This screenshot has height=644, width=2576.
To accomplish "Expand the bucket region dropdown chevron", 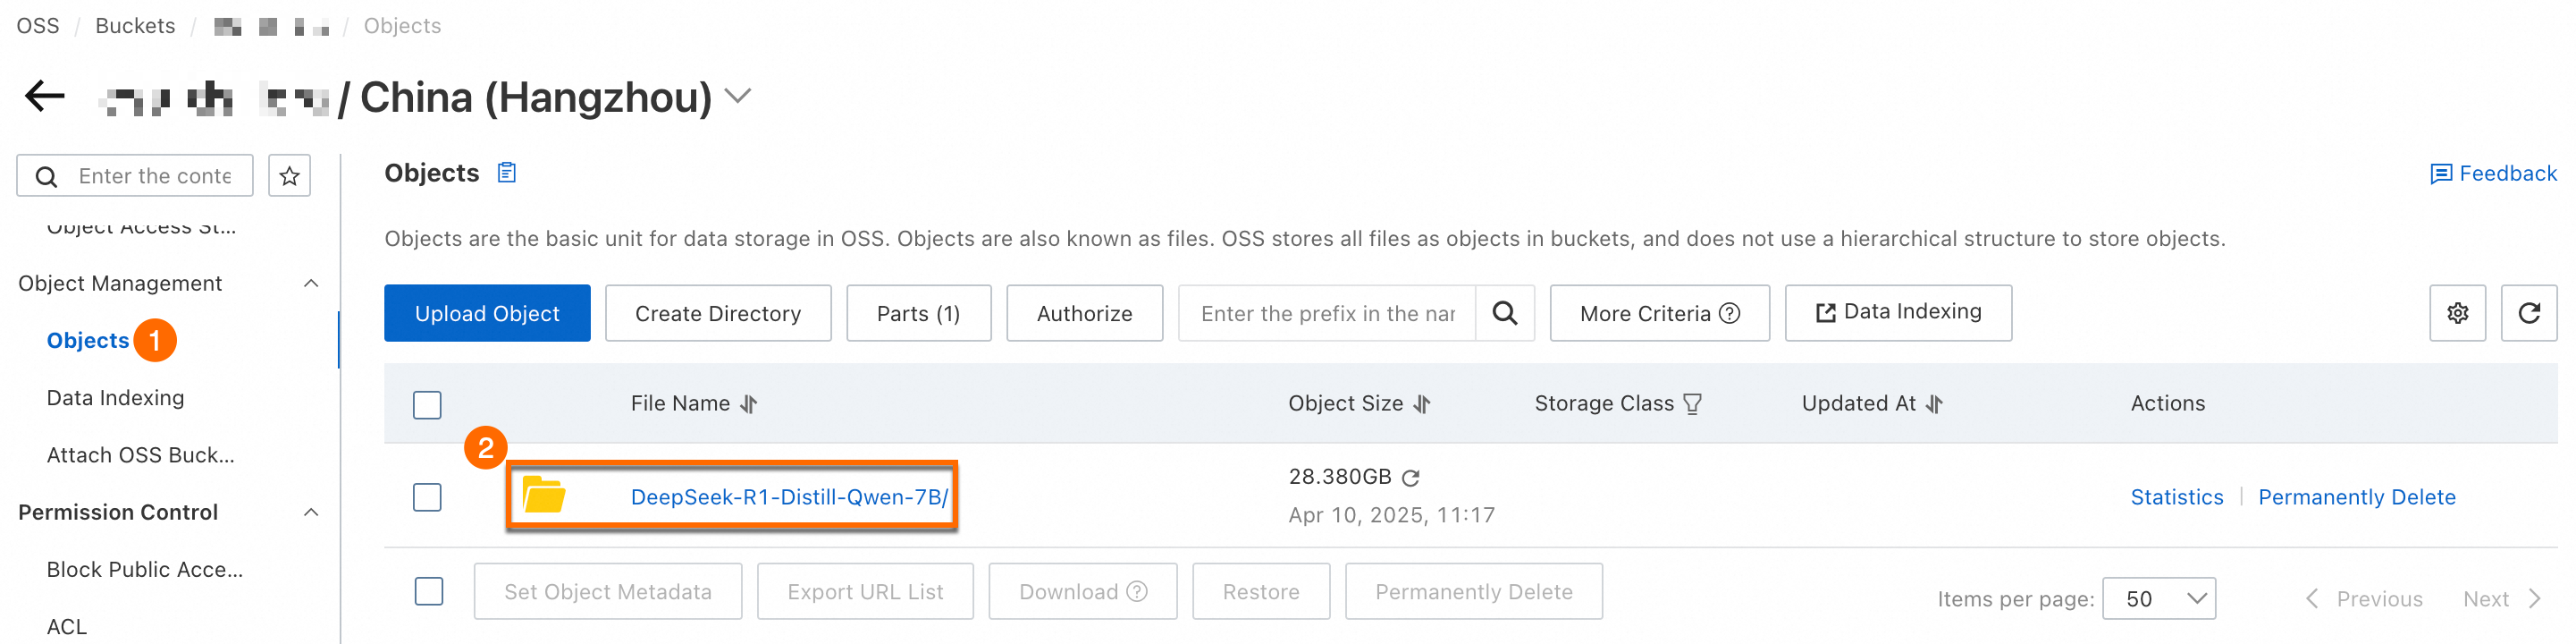I will 738,97.
